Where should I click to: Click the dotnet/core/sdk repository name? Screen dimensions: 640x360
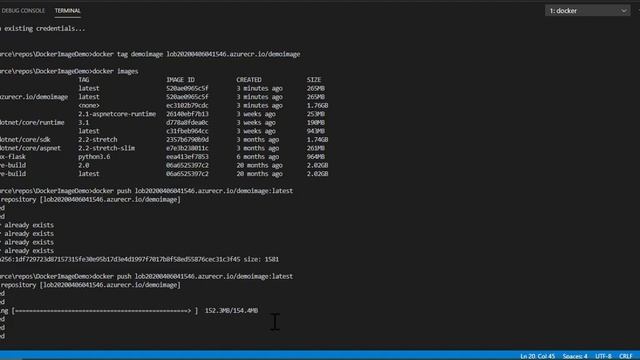click(x=25, y=140)
